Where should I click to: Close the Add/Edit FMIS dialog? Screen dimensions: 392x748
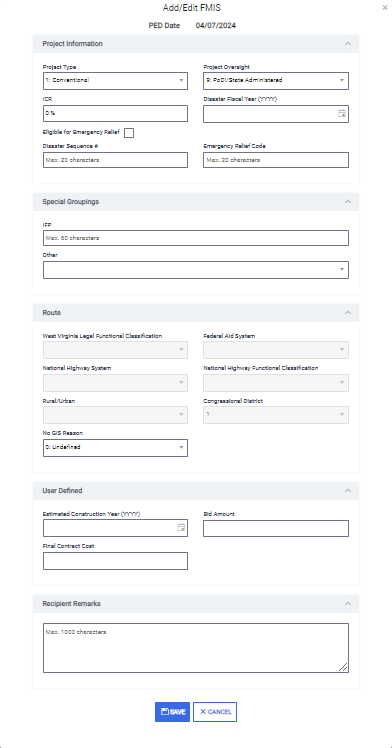[385, 8]
